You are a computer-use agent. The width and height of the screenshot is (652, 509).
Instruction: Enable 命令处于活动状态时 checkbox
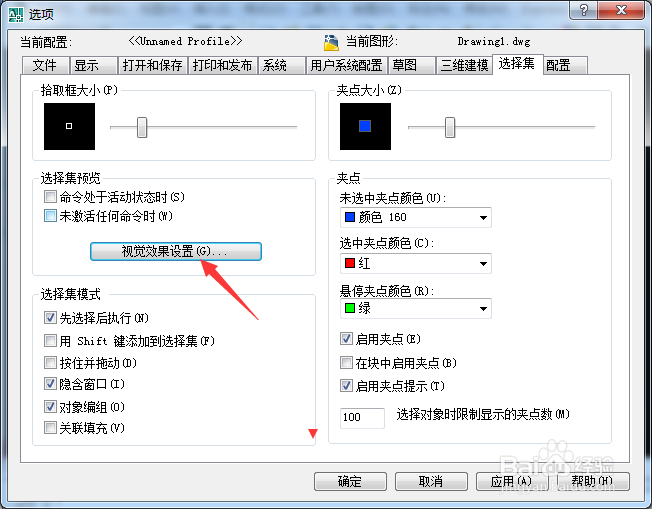50,197
